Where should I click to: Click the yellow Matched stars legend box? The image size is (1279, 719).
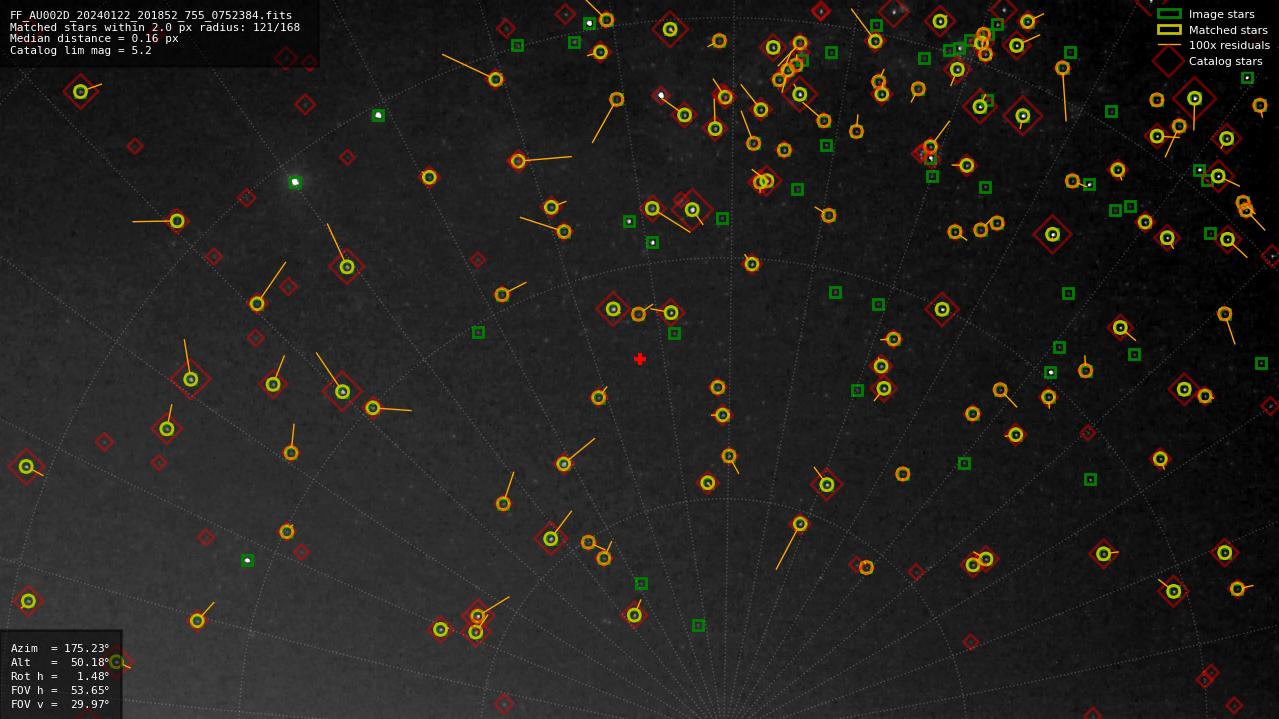(x=1169, y=29)
